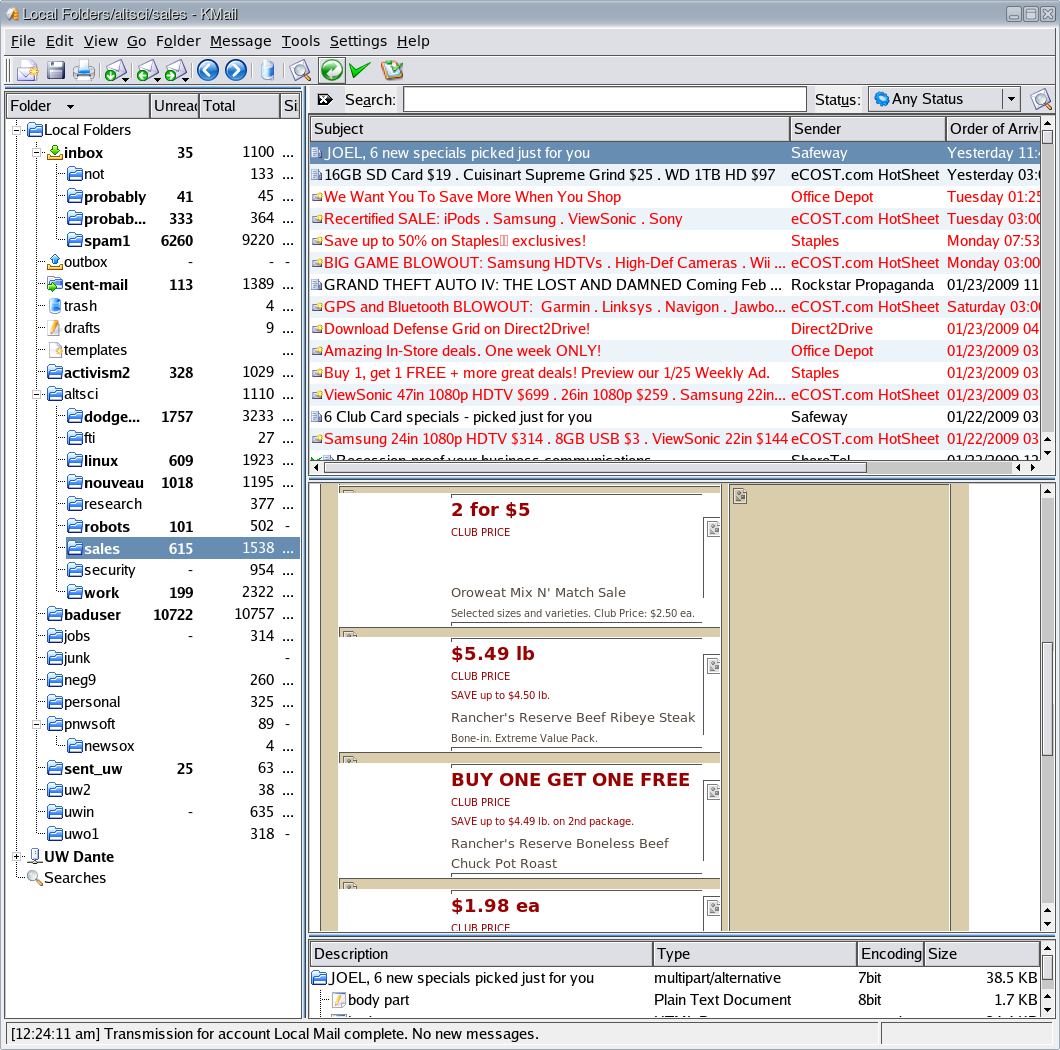Click the image placeholder beside 2 for $5
This screenshot has height=1050, width=1060.
point(713,529)
